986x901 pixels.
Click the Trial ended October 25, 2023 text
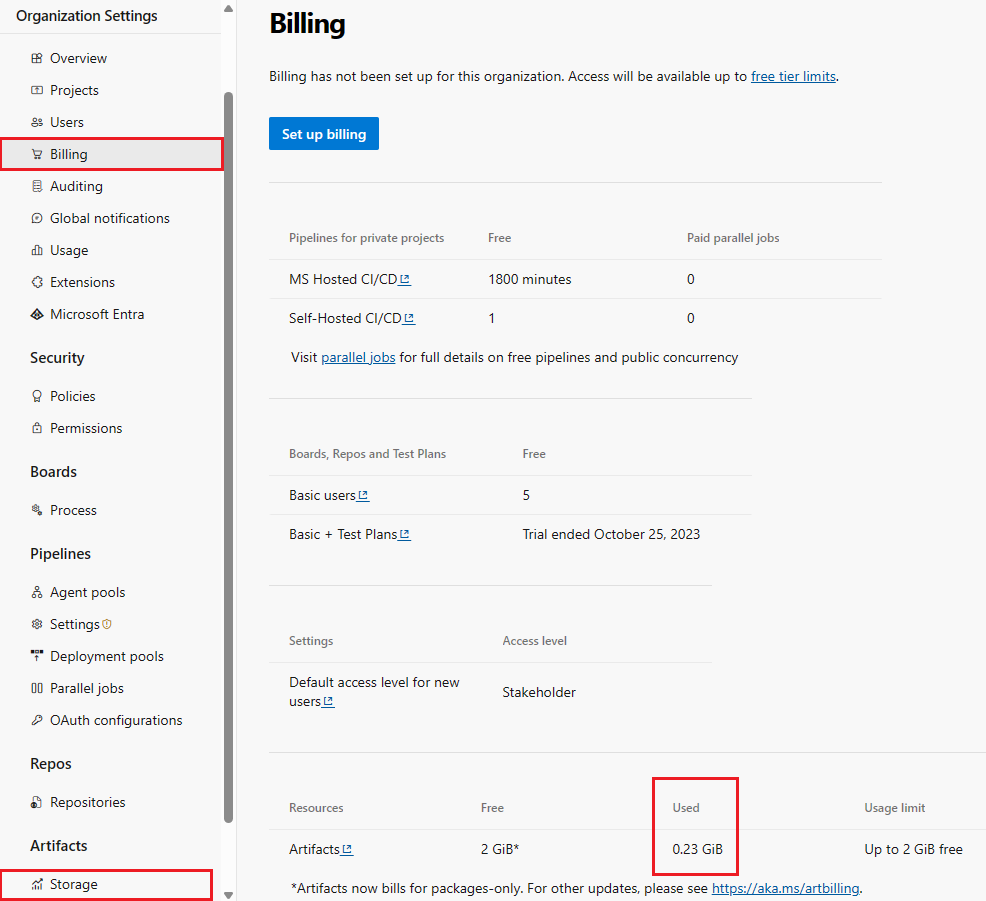pyautogui.click(x=611, y=535)
